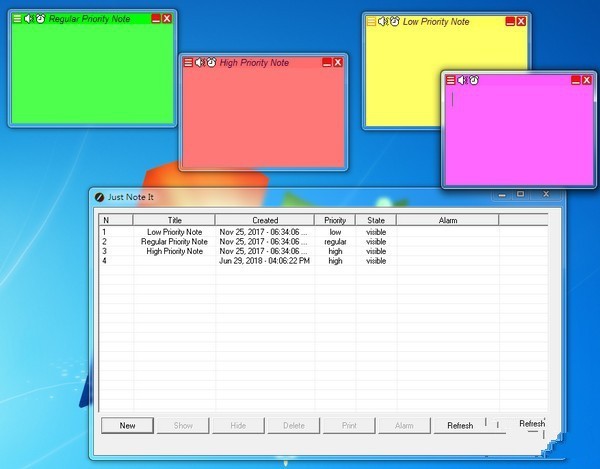Click the 'low' priority cell
The width and height of the screenshot is (600, 469).
(x=335, y=232)
